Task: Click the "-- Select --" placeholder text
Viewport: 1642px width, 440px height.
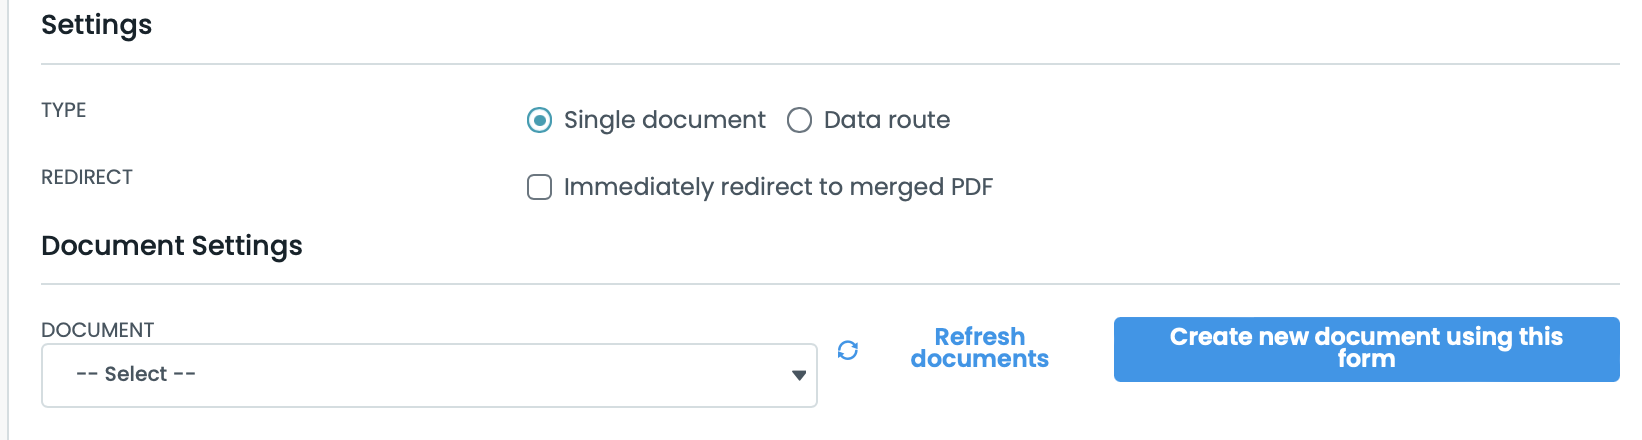Action: point(136,374)
